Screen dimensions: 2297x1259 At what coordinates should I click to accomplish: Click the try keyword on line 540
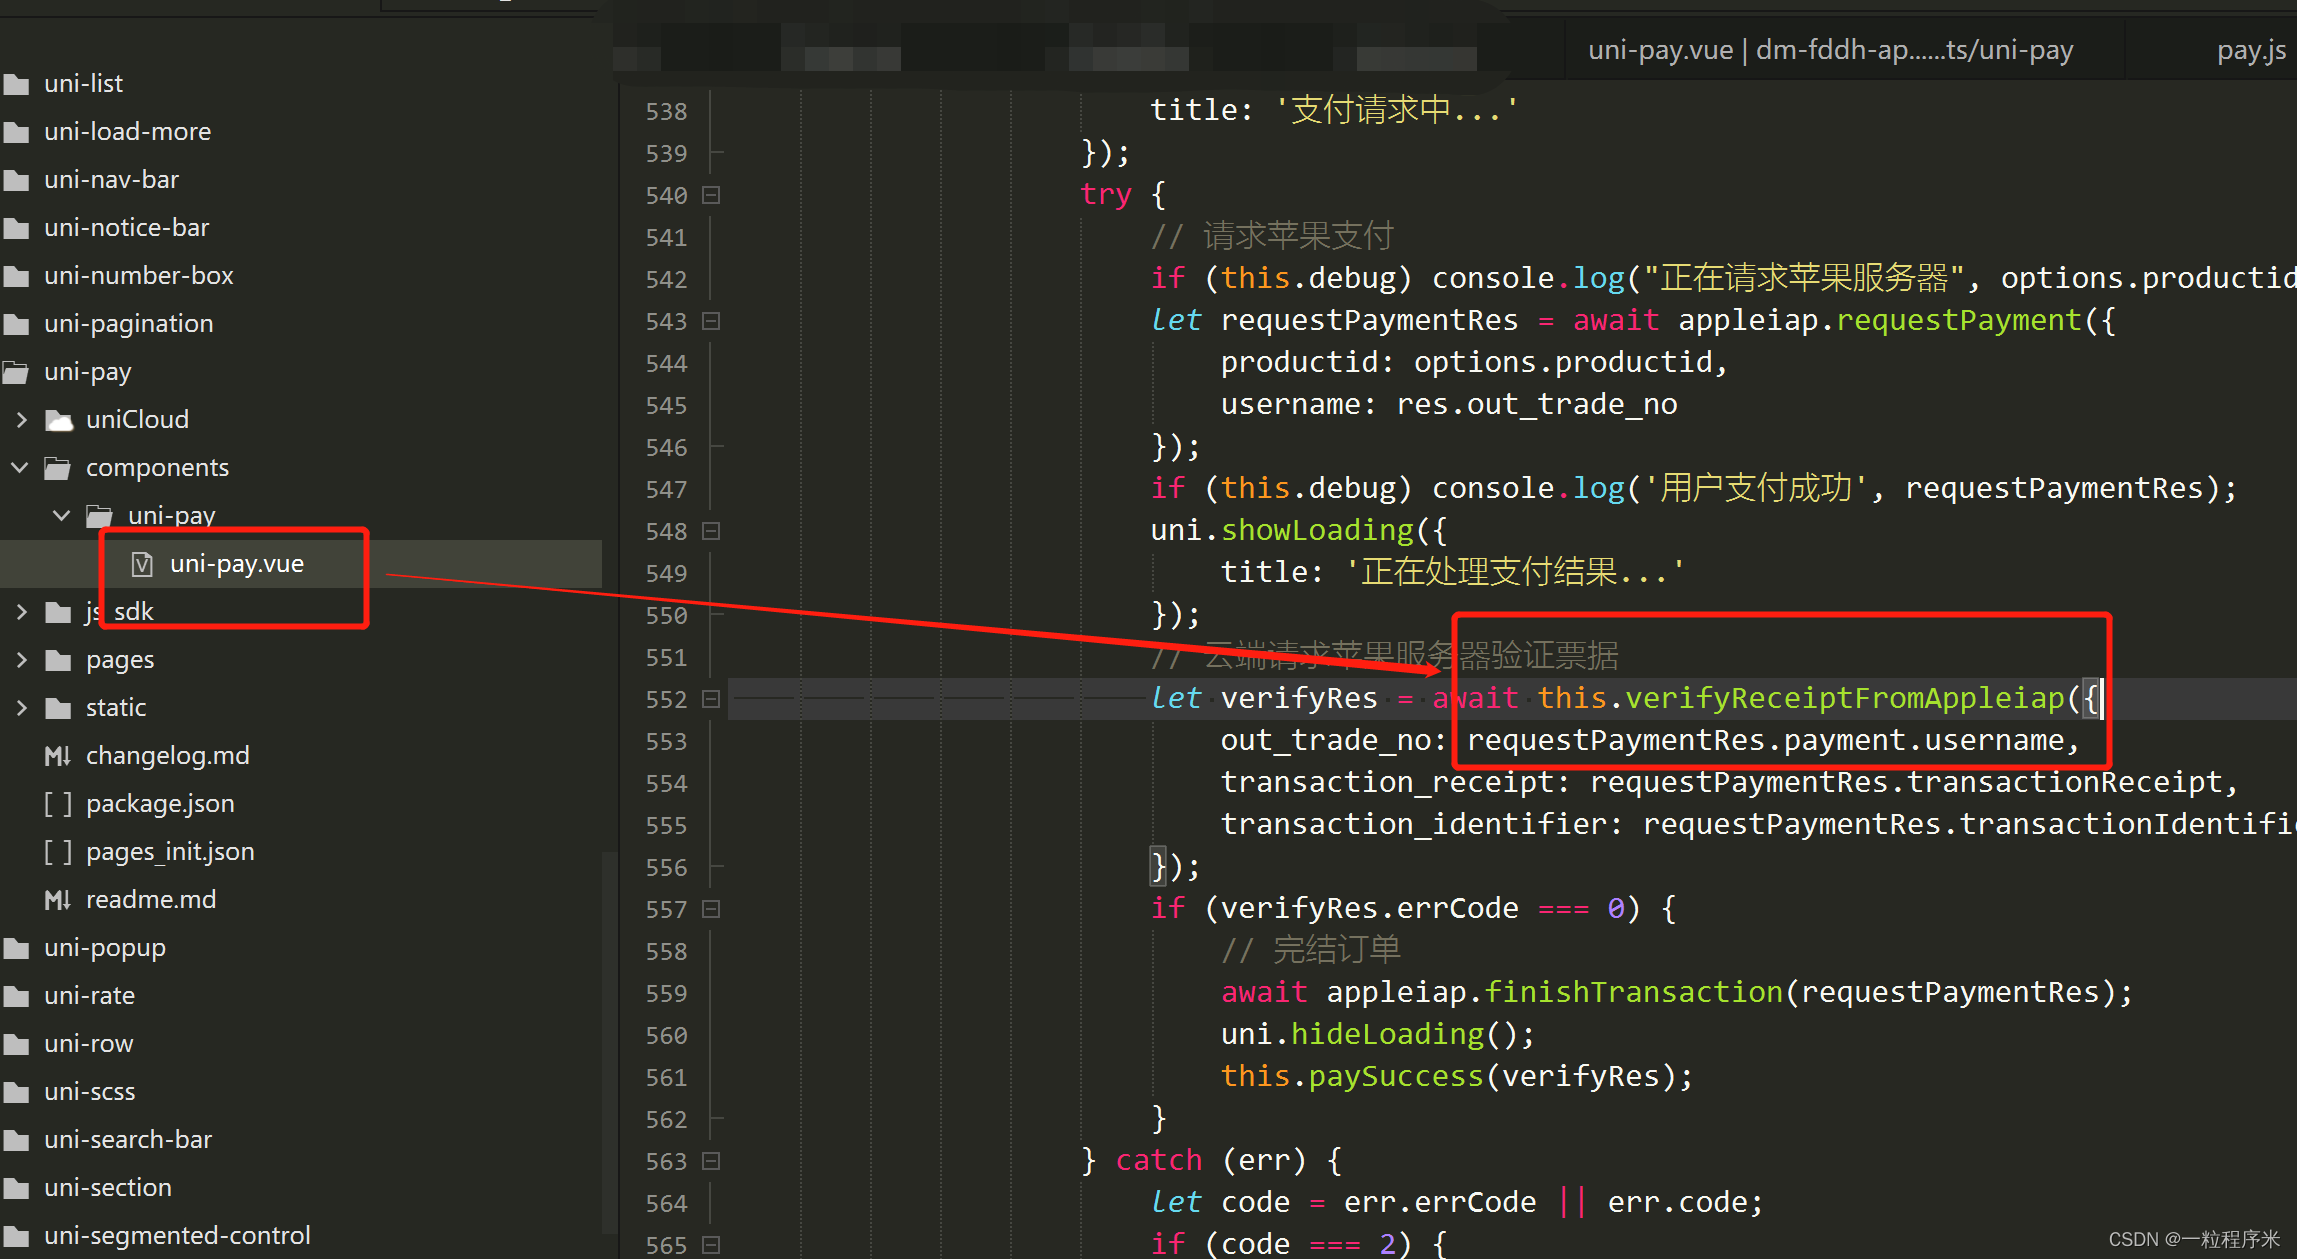tap(1106, 194)
